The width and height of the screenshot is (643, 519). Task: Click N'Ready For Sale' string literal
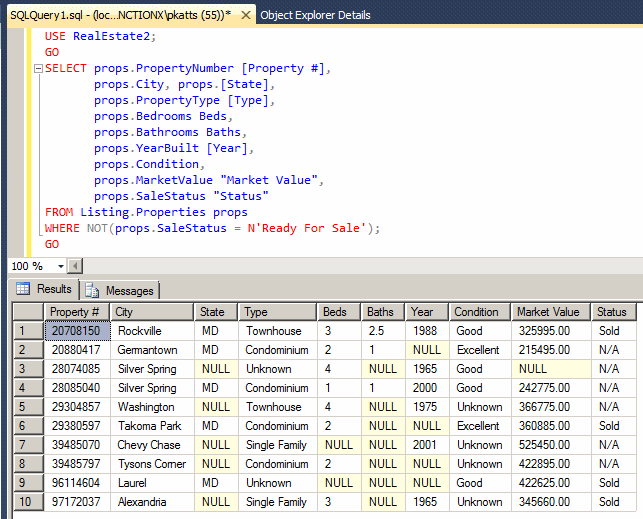307,228
